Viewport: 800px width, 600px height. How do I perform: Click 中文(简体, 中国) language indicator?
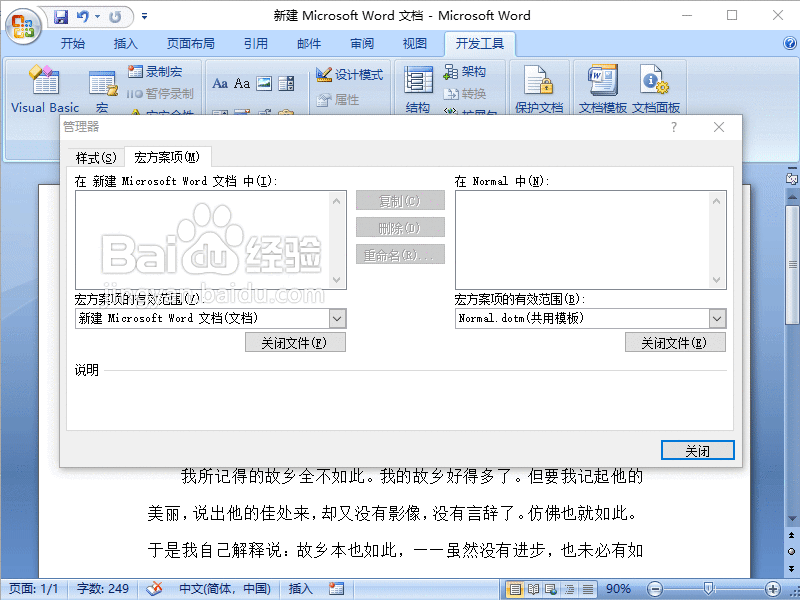point(225,589)
